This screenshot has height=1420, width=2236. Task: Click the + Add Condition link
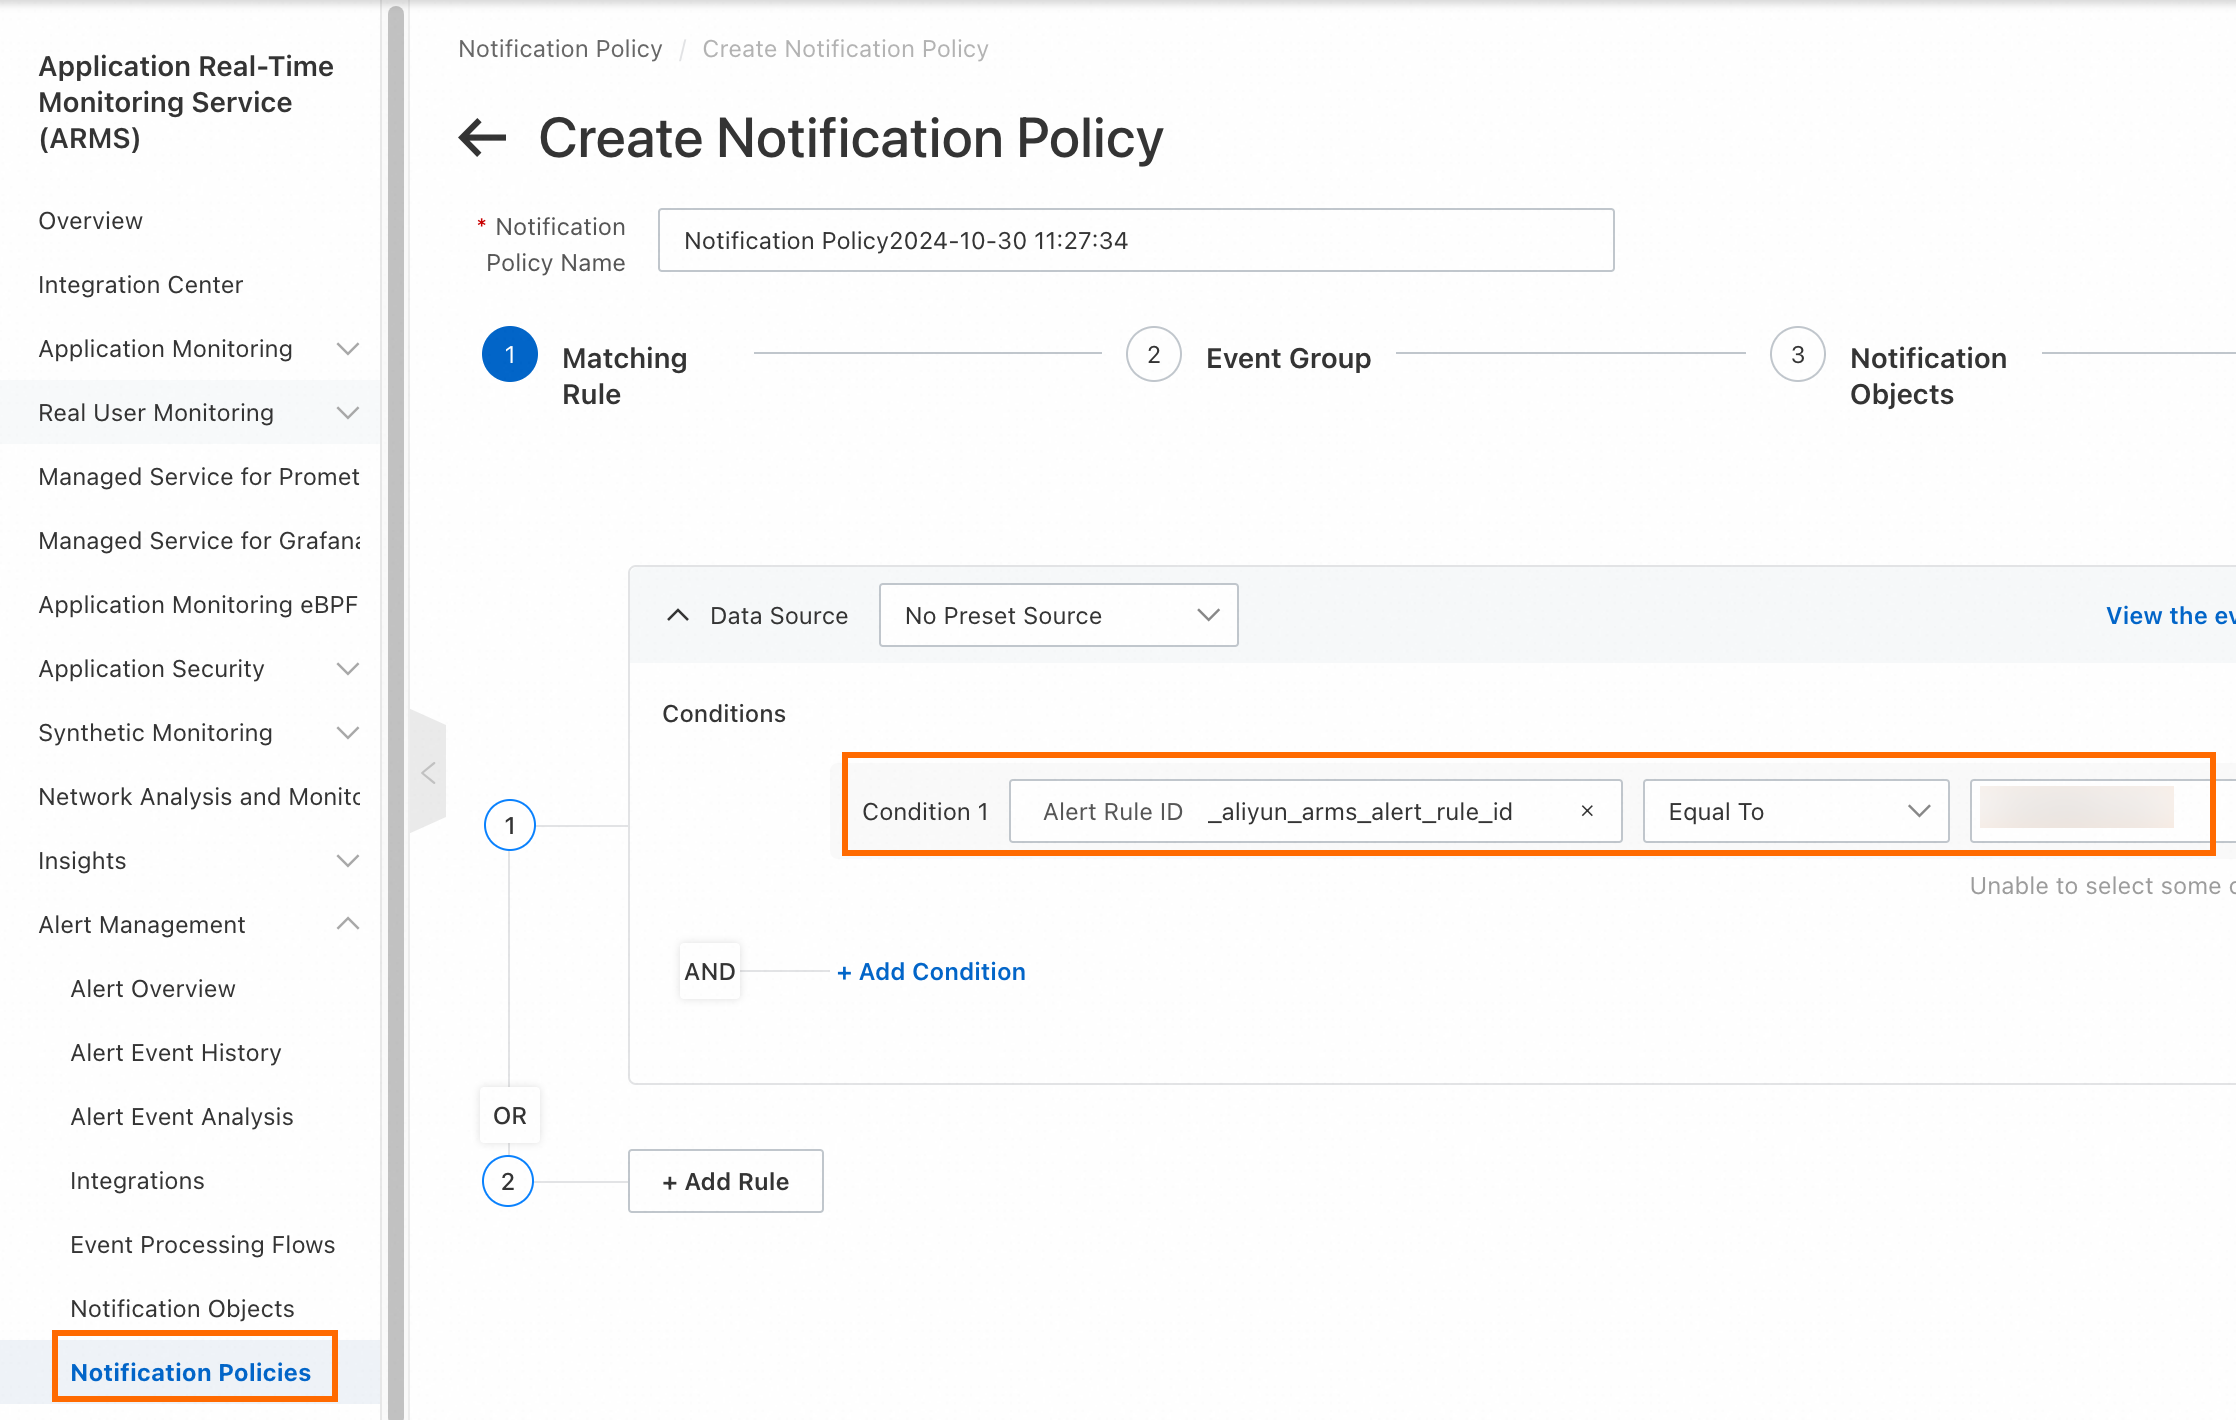[x=931, y=971]
